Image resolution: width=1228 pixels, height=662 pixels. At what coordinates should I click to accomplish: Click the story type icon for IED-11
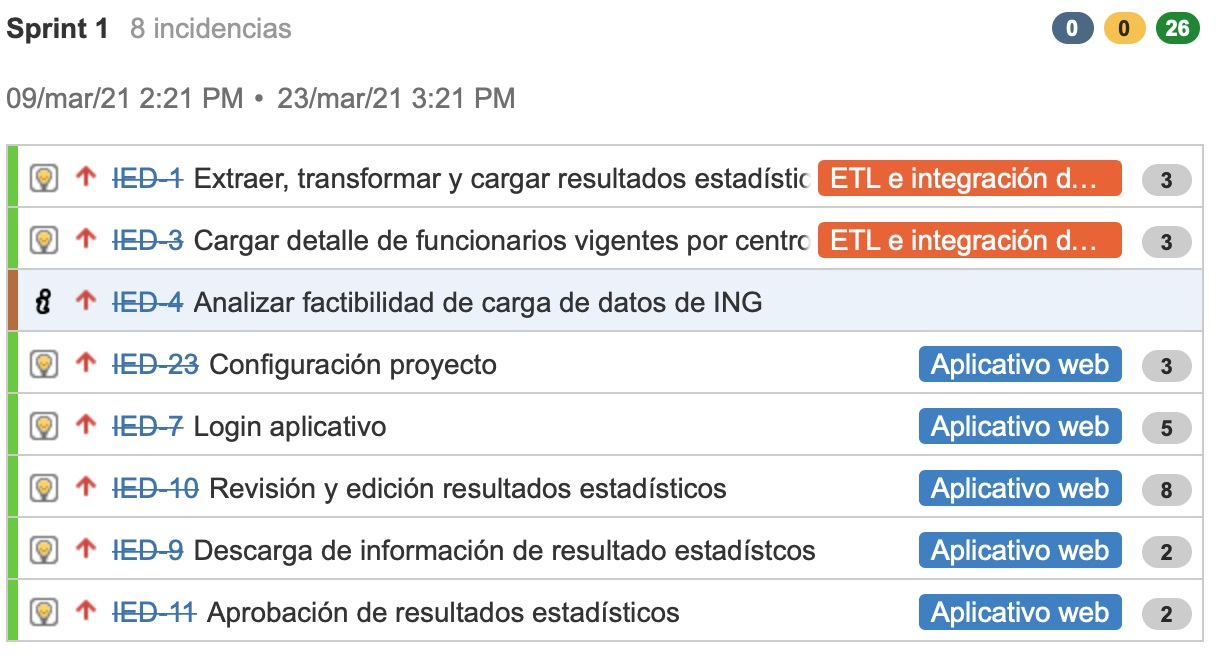[43, 613]
